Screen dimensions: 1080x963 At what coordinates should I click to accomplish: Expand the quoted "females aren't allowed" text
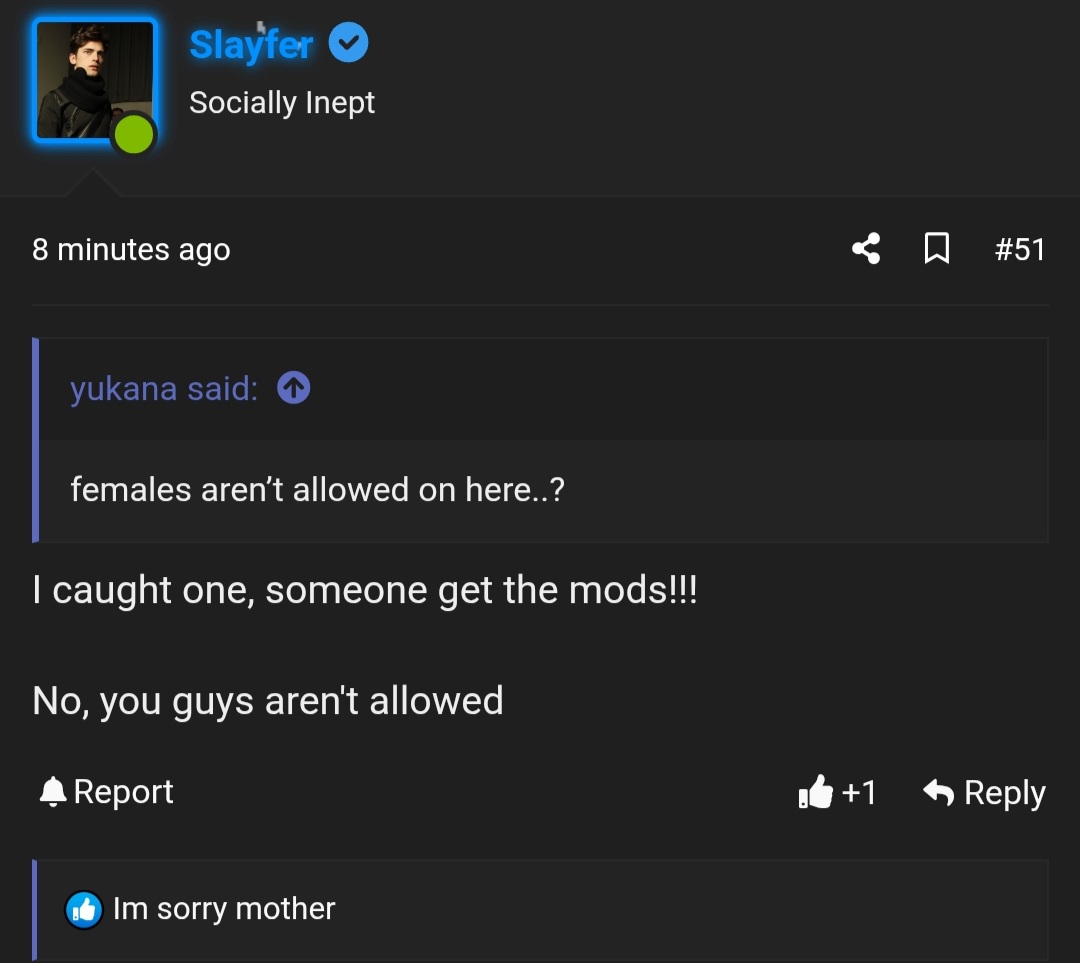click(317, 490)
